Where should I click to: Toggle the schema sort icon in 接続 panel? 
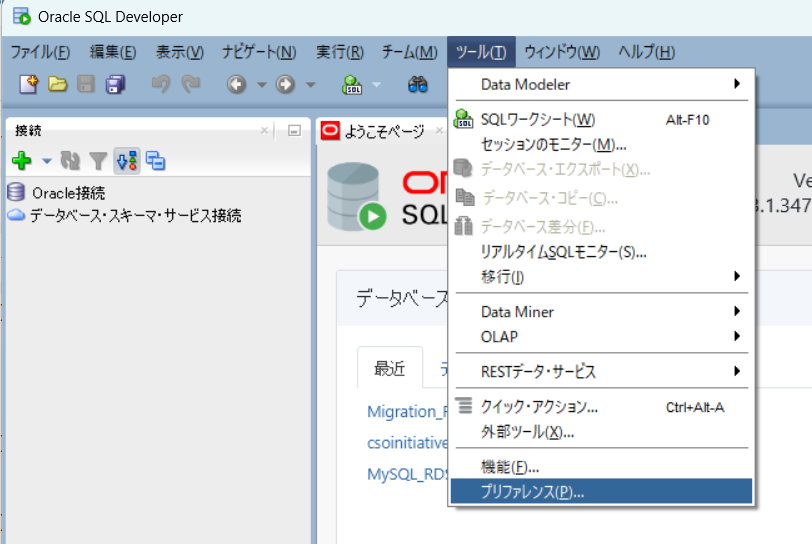click(127, 161)
